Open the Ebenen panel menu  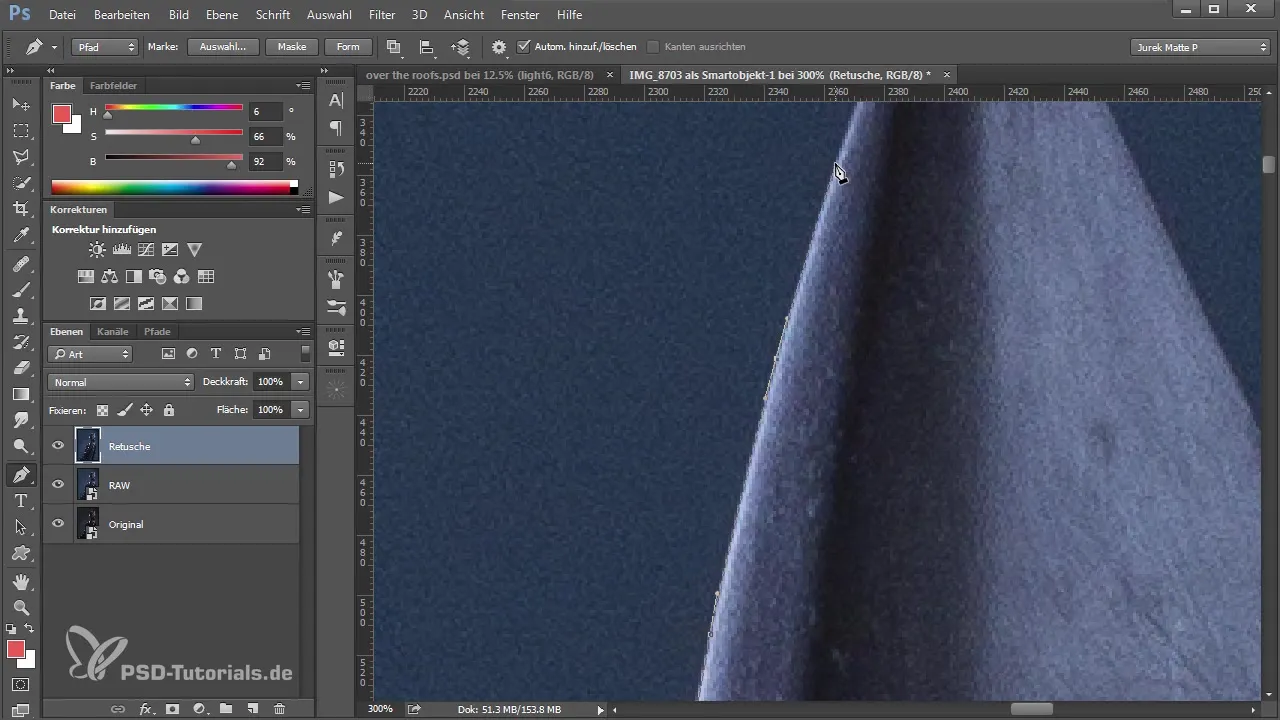coord(303,332)
